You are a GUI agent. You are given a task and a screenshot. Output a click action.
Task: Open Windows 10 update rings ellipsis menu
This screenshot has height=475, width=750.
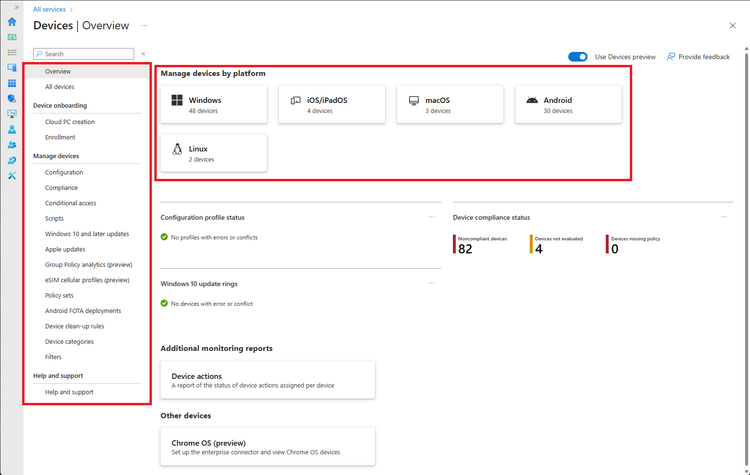pyautogui.click(x=431, y=283)
